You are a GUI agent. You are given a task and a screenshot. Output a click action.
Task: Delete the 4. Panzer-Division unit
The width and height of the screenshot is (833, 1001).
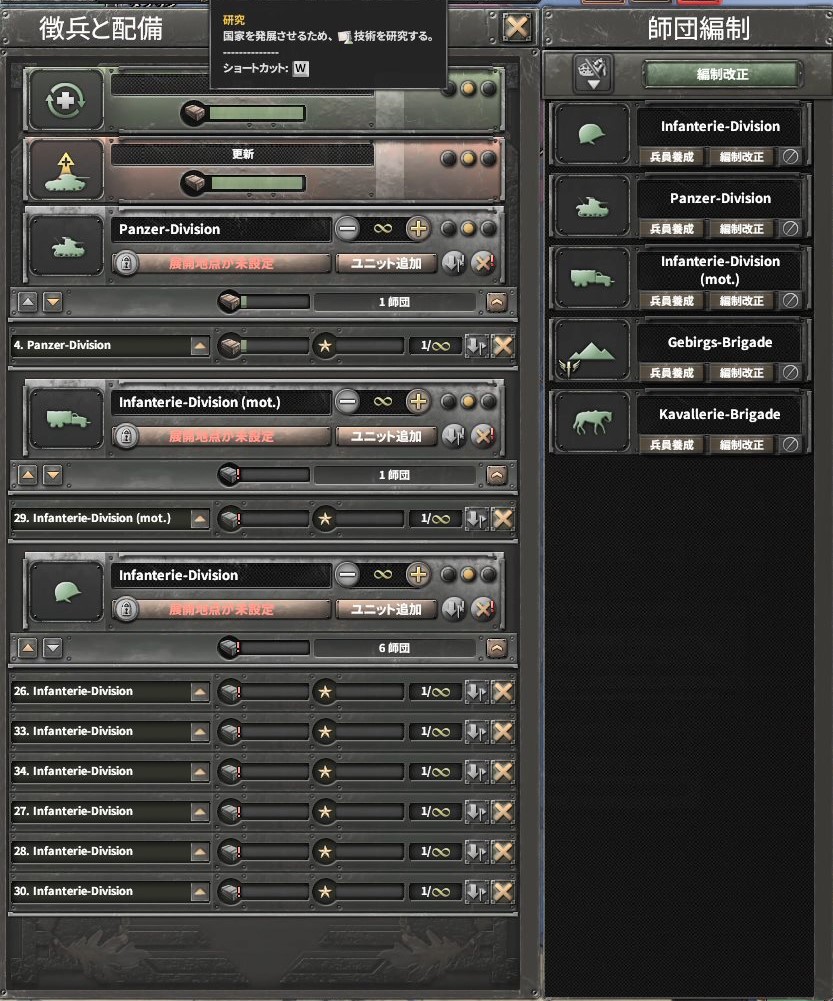[x=503, y=346]
